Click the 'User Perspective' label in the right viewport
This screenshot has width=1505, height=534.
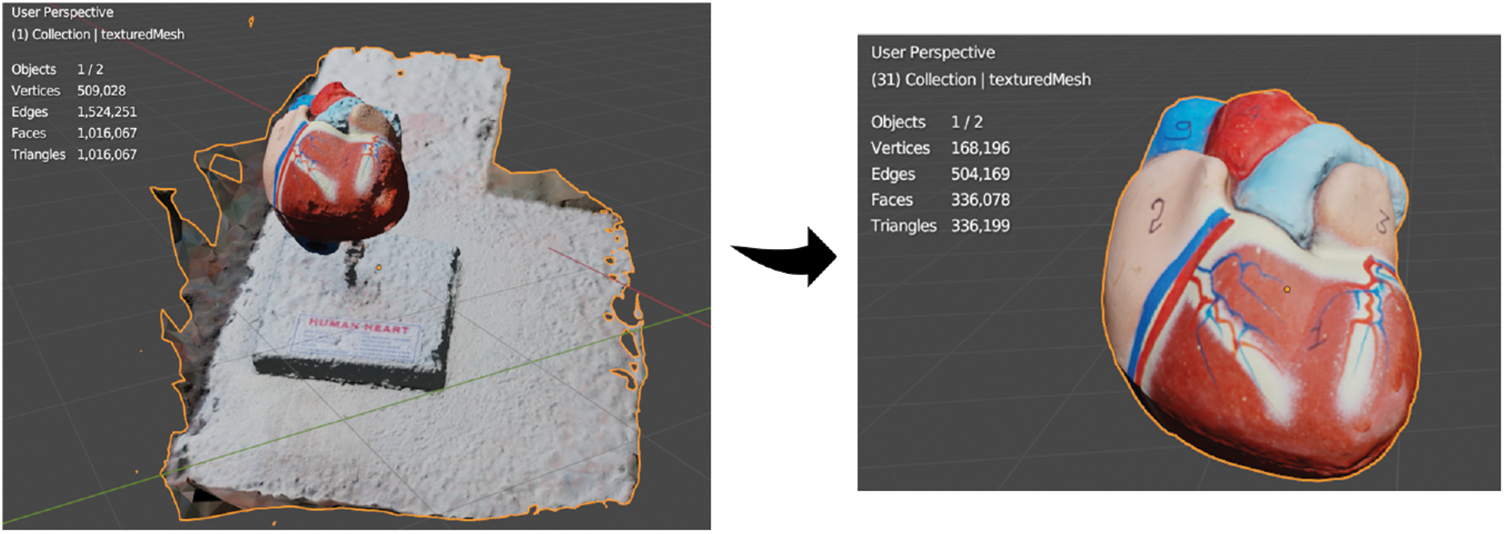pos(933,53)
